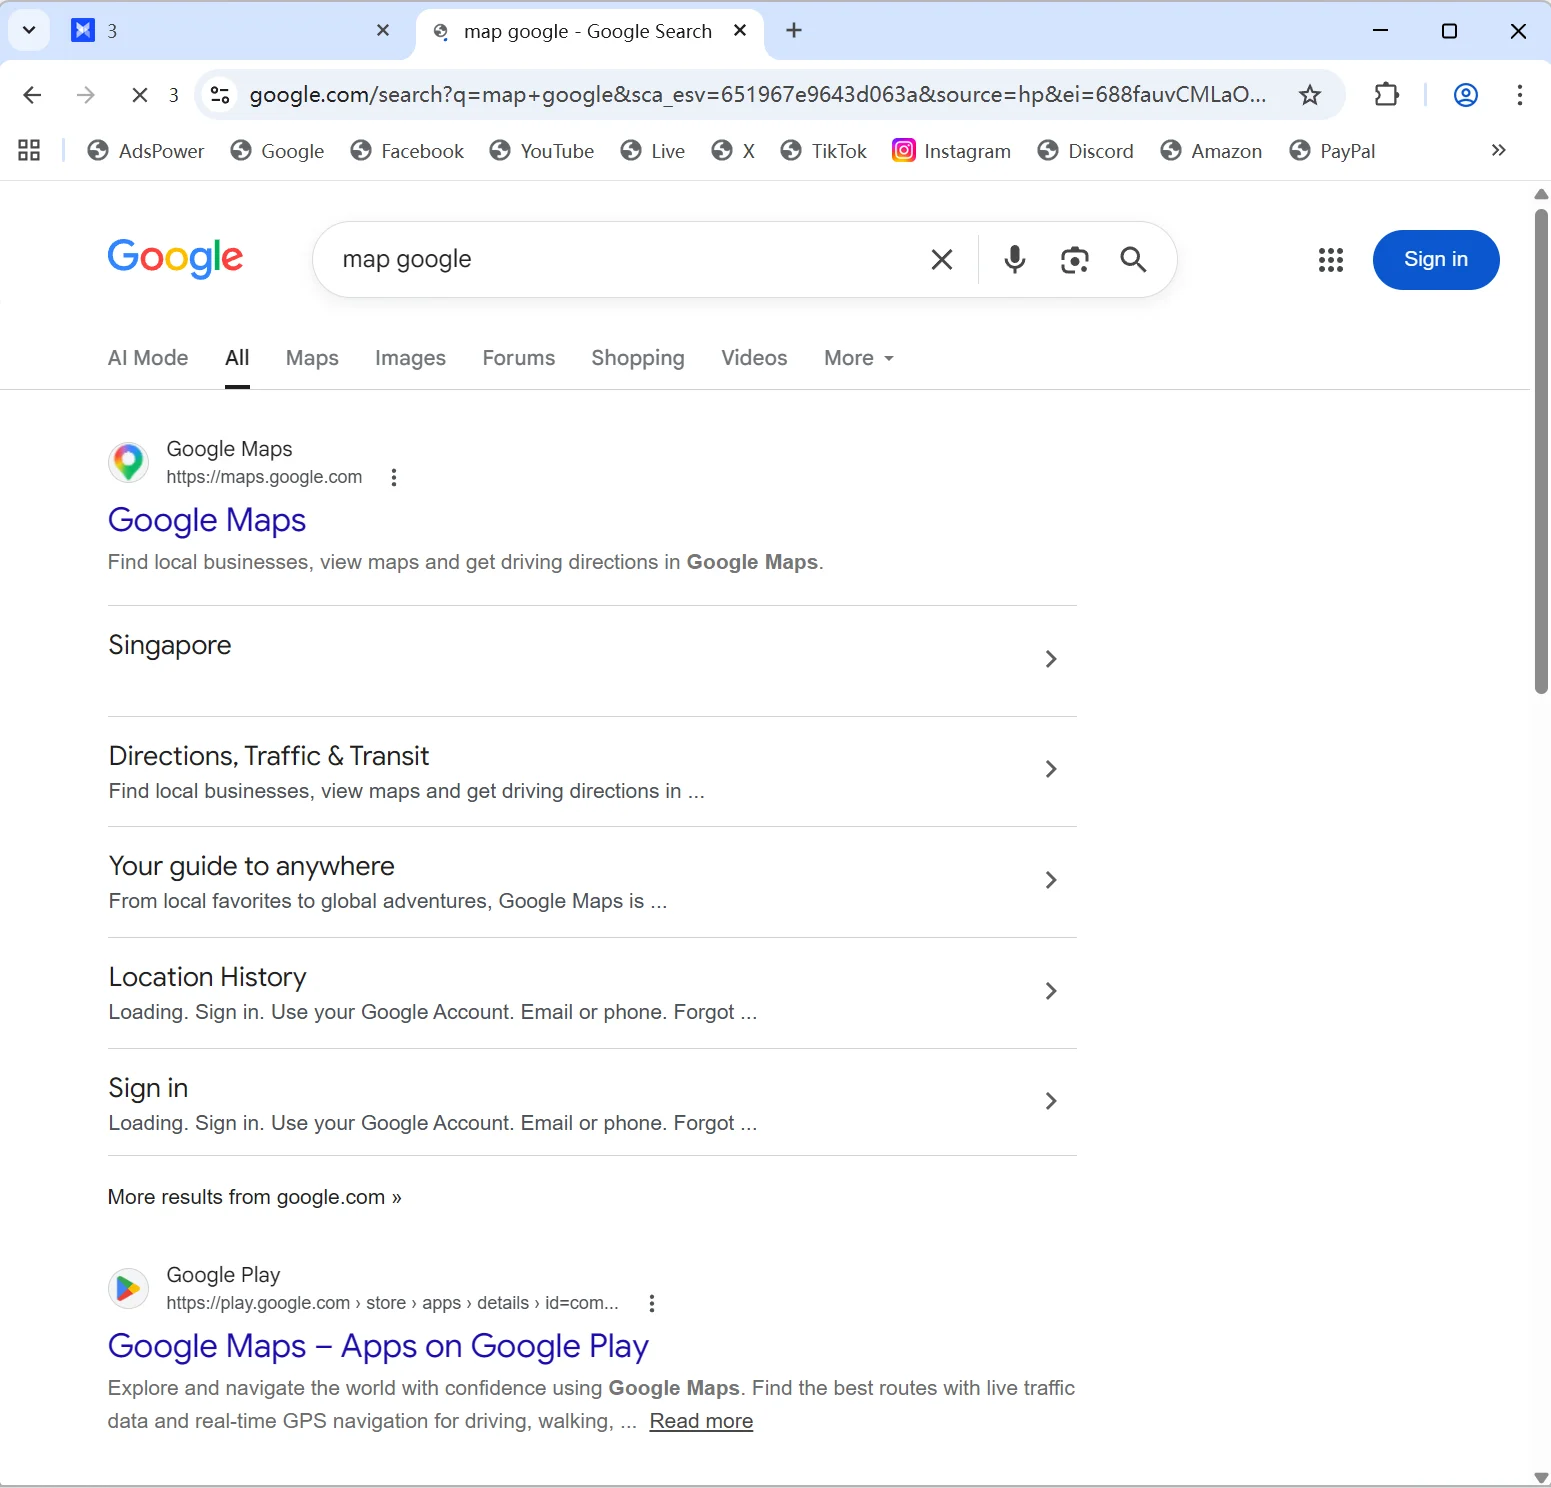Image resolution: width=1551 pixels, height=1488 pixels.
Task: Expand Directions, Traffic & Transit chevron
Action: (x=1050, y=769)
